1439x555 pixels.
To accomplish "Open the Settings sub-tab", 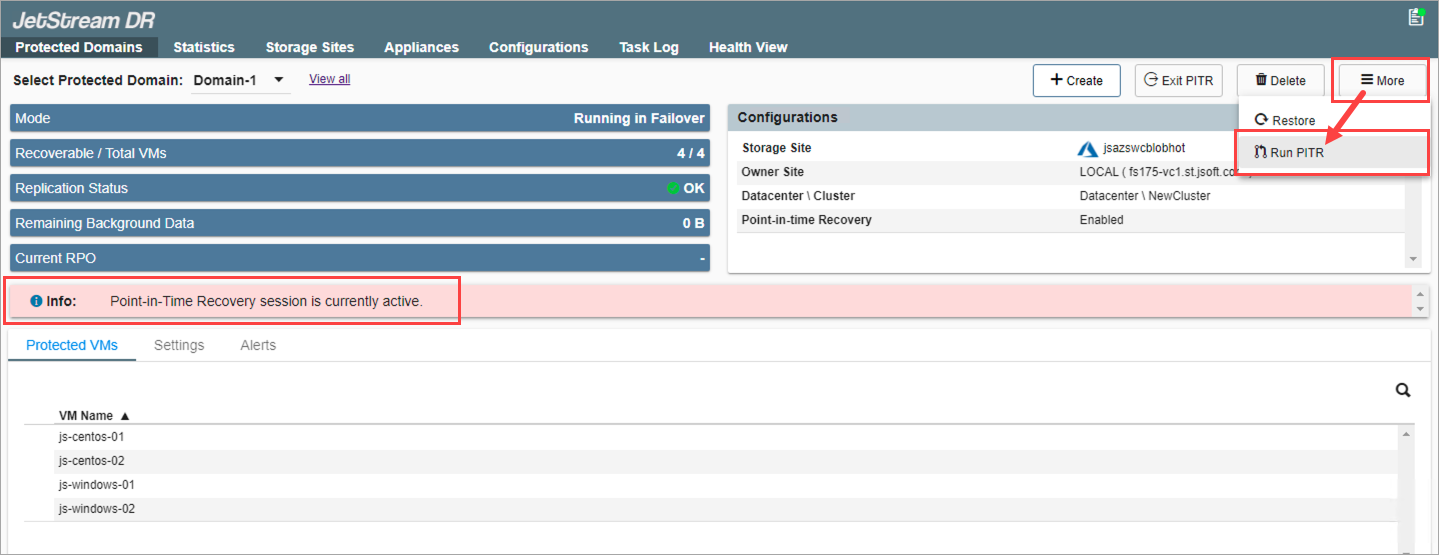I will [179, 345].
